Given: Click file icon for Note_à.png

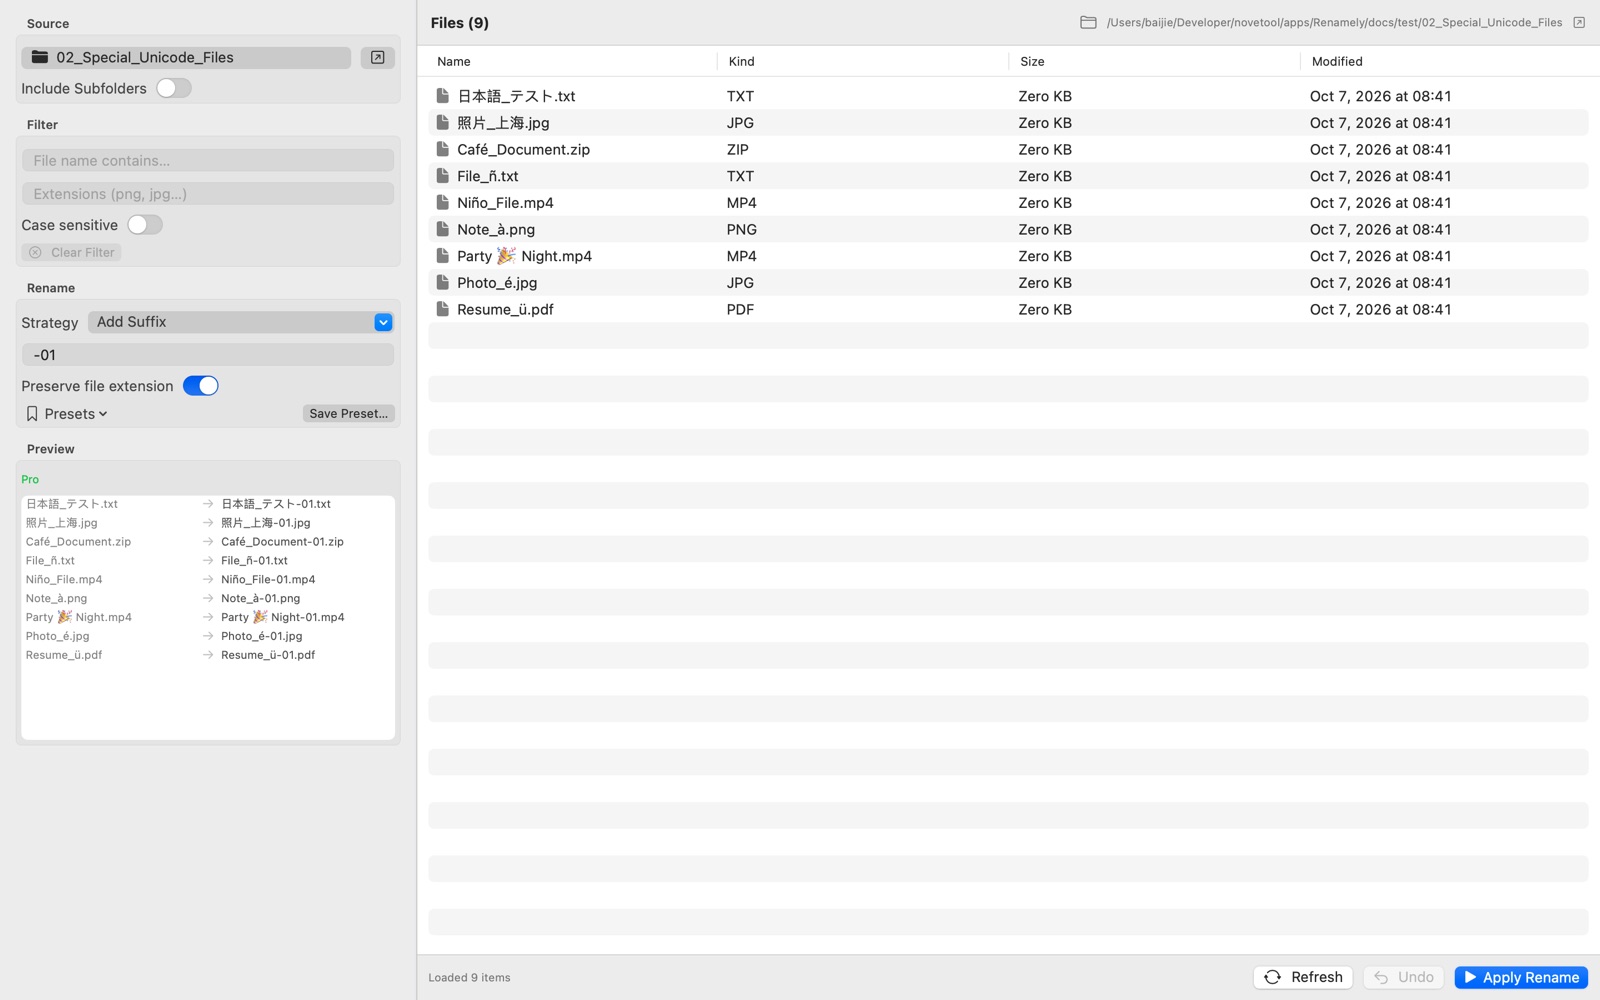Looking at the screenshot, I should 442,229.
